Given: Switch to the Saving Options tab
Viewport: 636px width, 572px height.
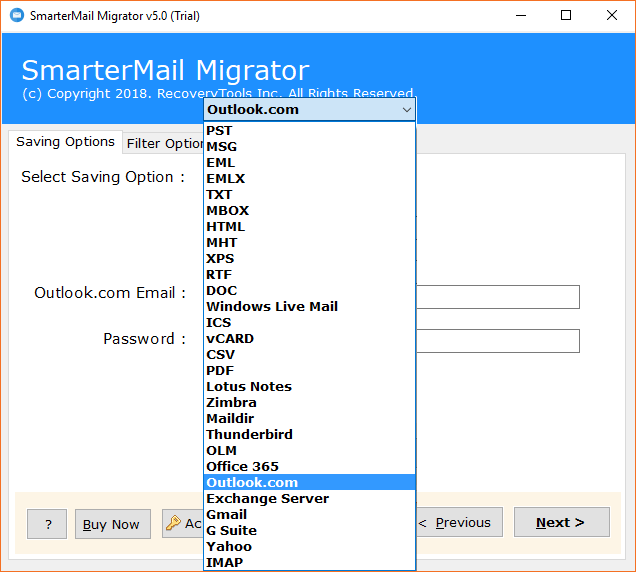Looking at the screenshot, I should click(65, 142).
